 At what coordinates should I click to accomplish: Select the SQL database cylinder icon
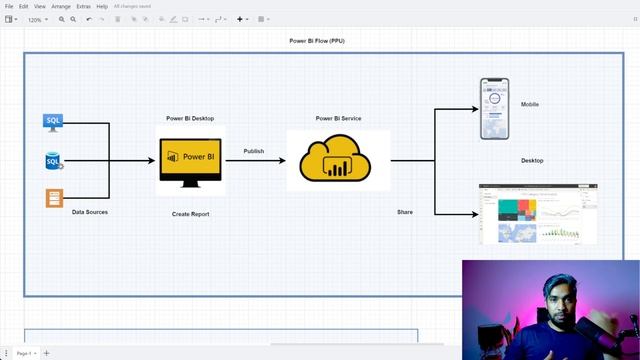[x=54, y=161]
